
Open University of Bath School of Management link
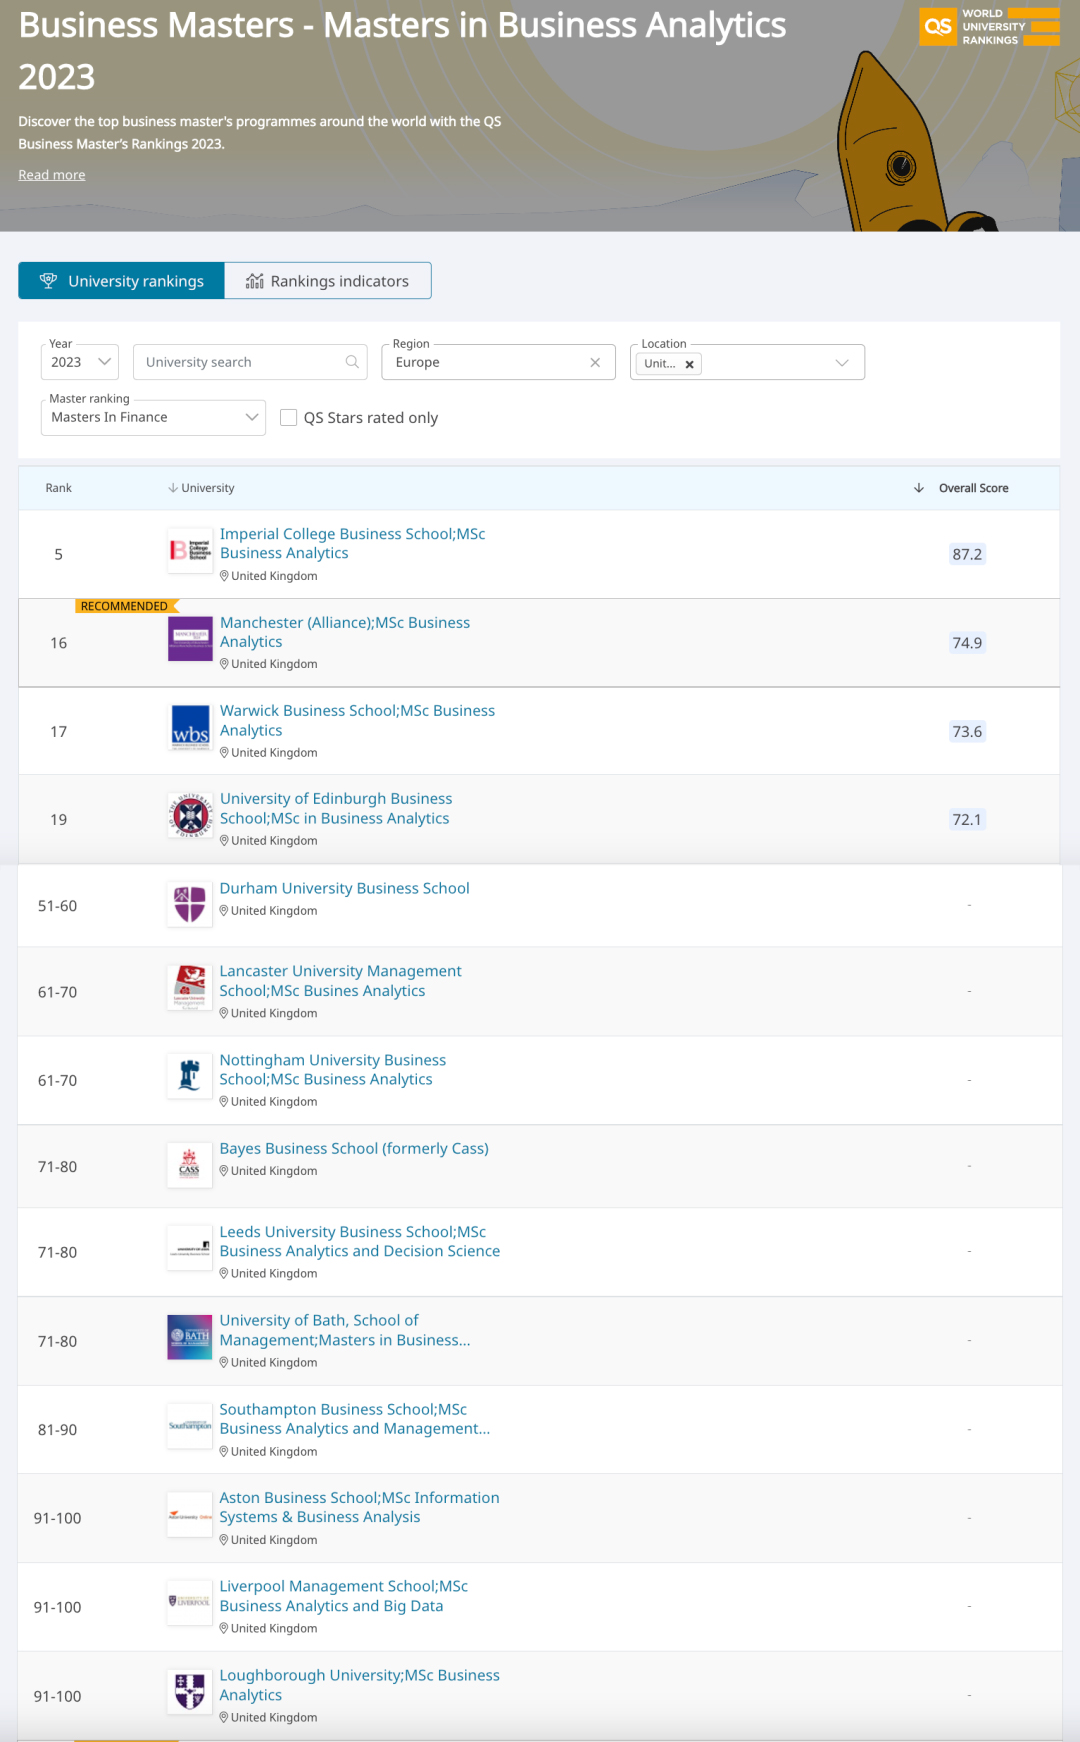pos(345,1330)
